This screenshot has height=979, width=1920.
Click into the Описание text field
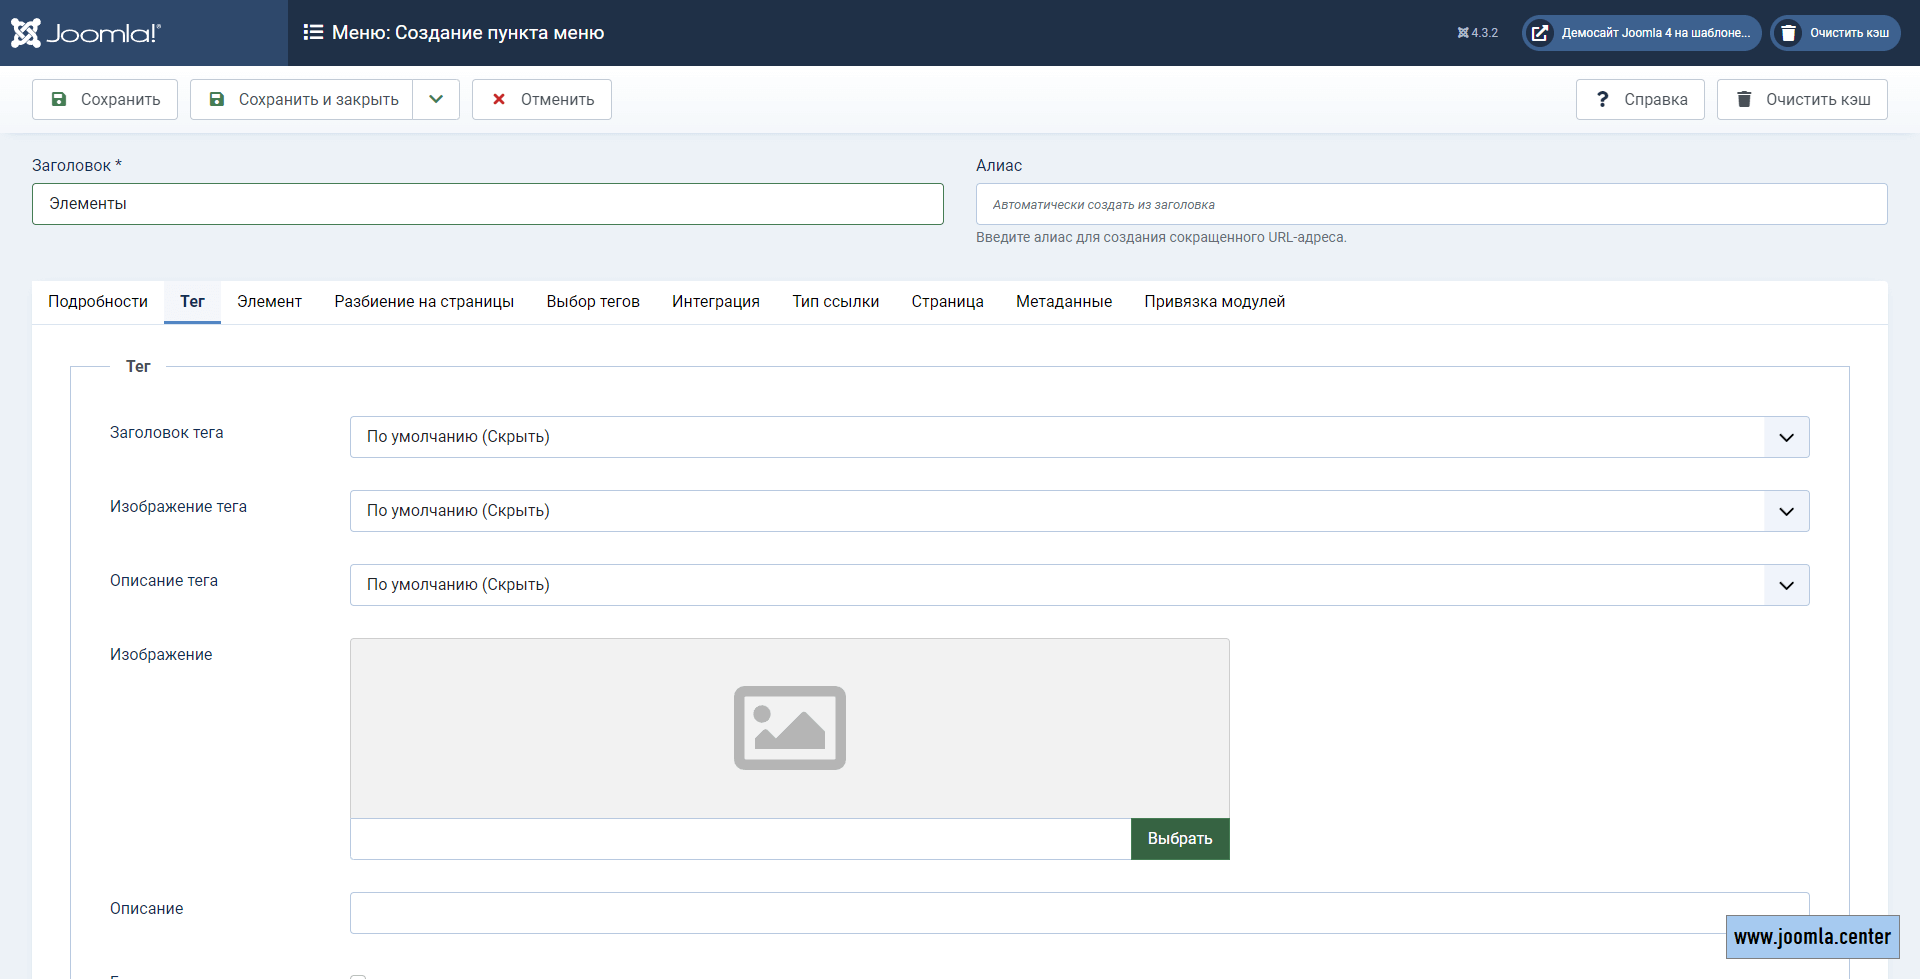click(1030, 913)
